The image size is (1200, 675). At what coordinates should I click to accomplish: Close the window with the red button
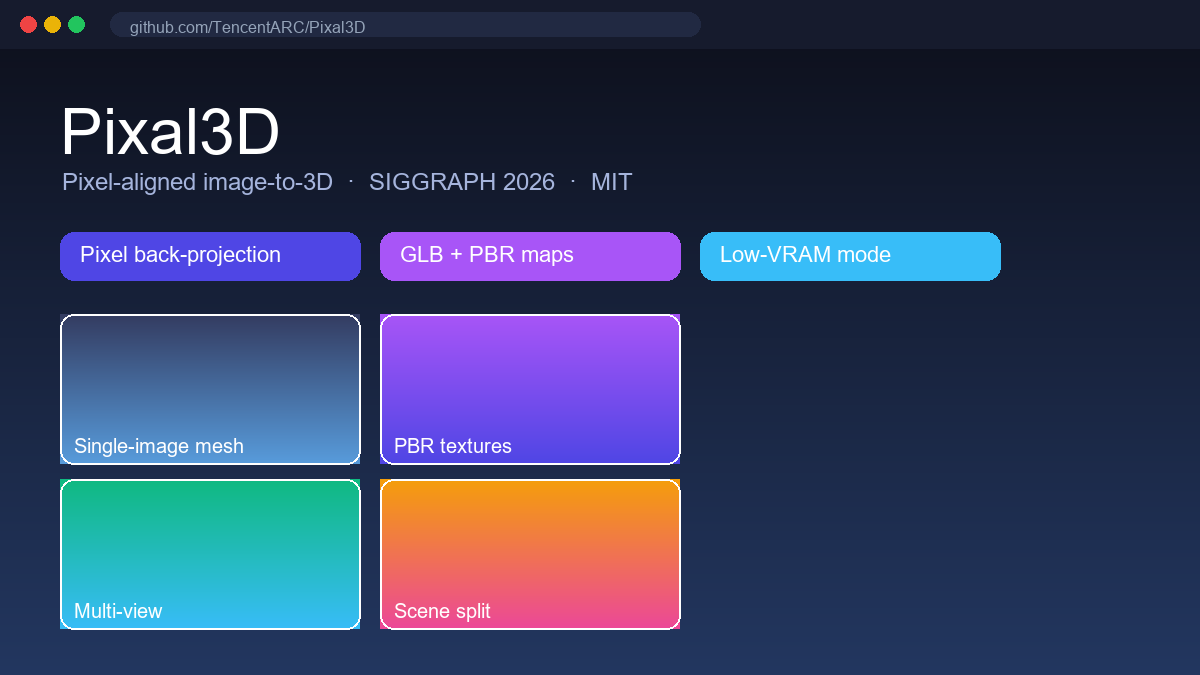pyautogui.click(x=28, y=24)
